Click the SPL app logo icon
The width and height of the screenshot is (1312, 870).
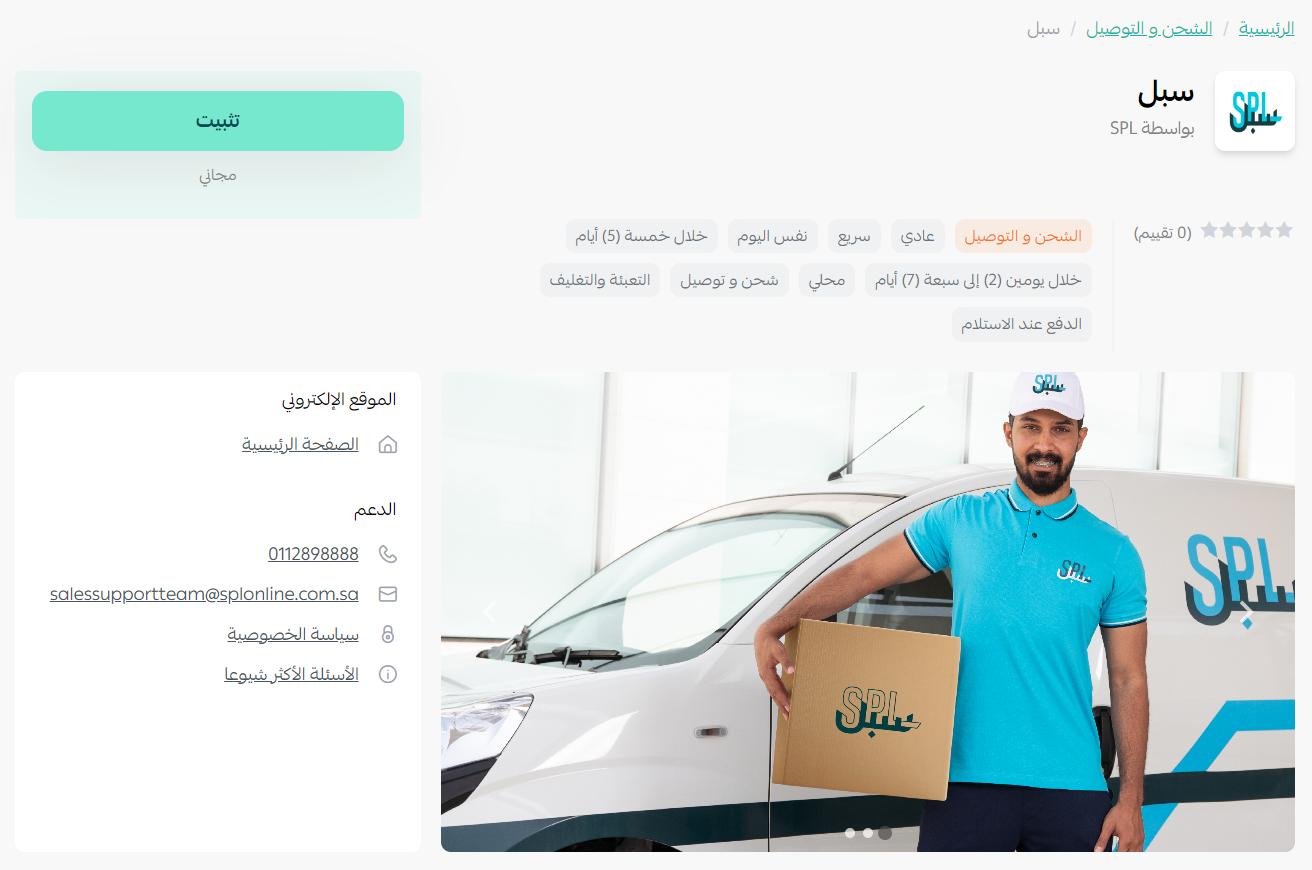tap(1254, 111)
